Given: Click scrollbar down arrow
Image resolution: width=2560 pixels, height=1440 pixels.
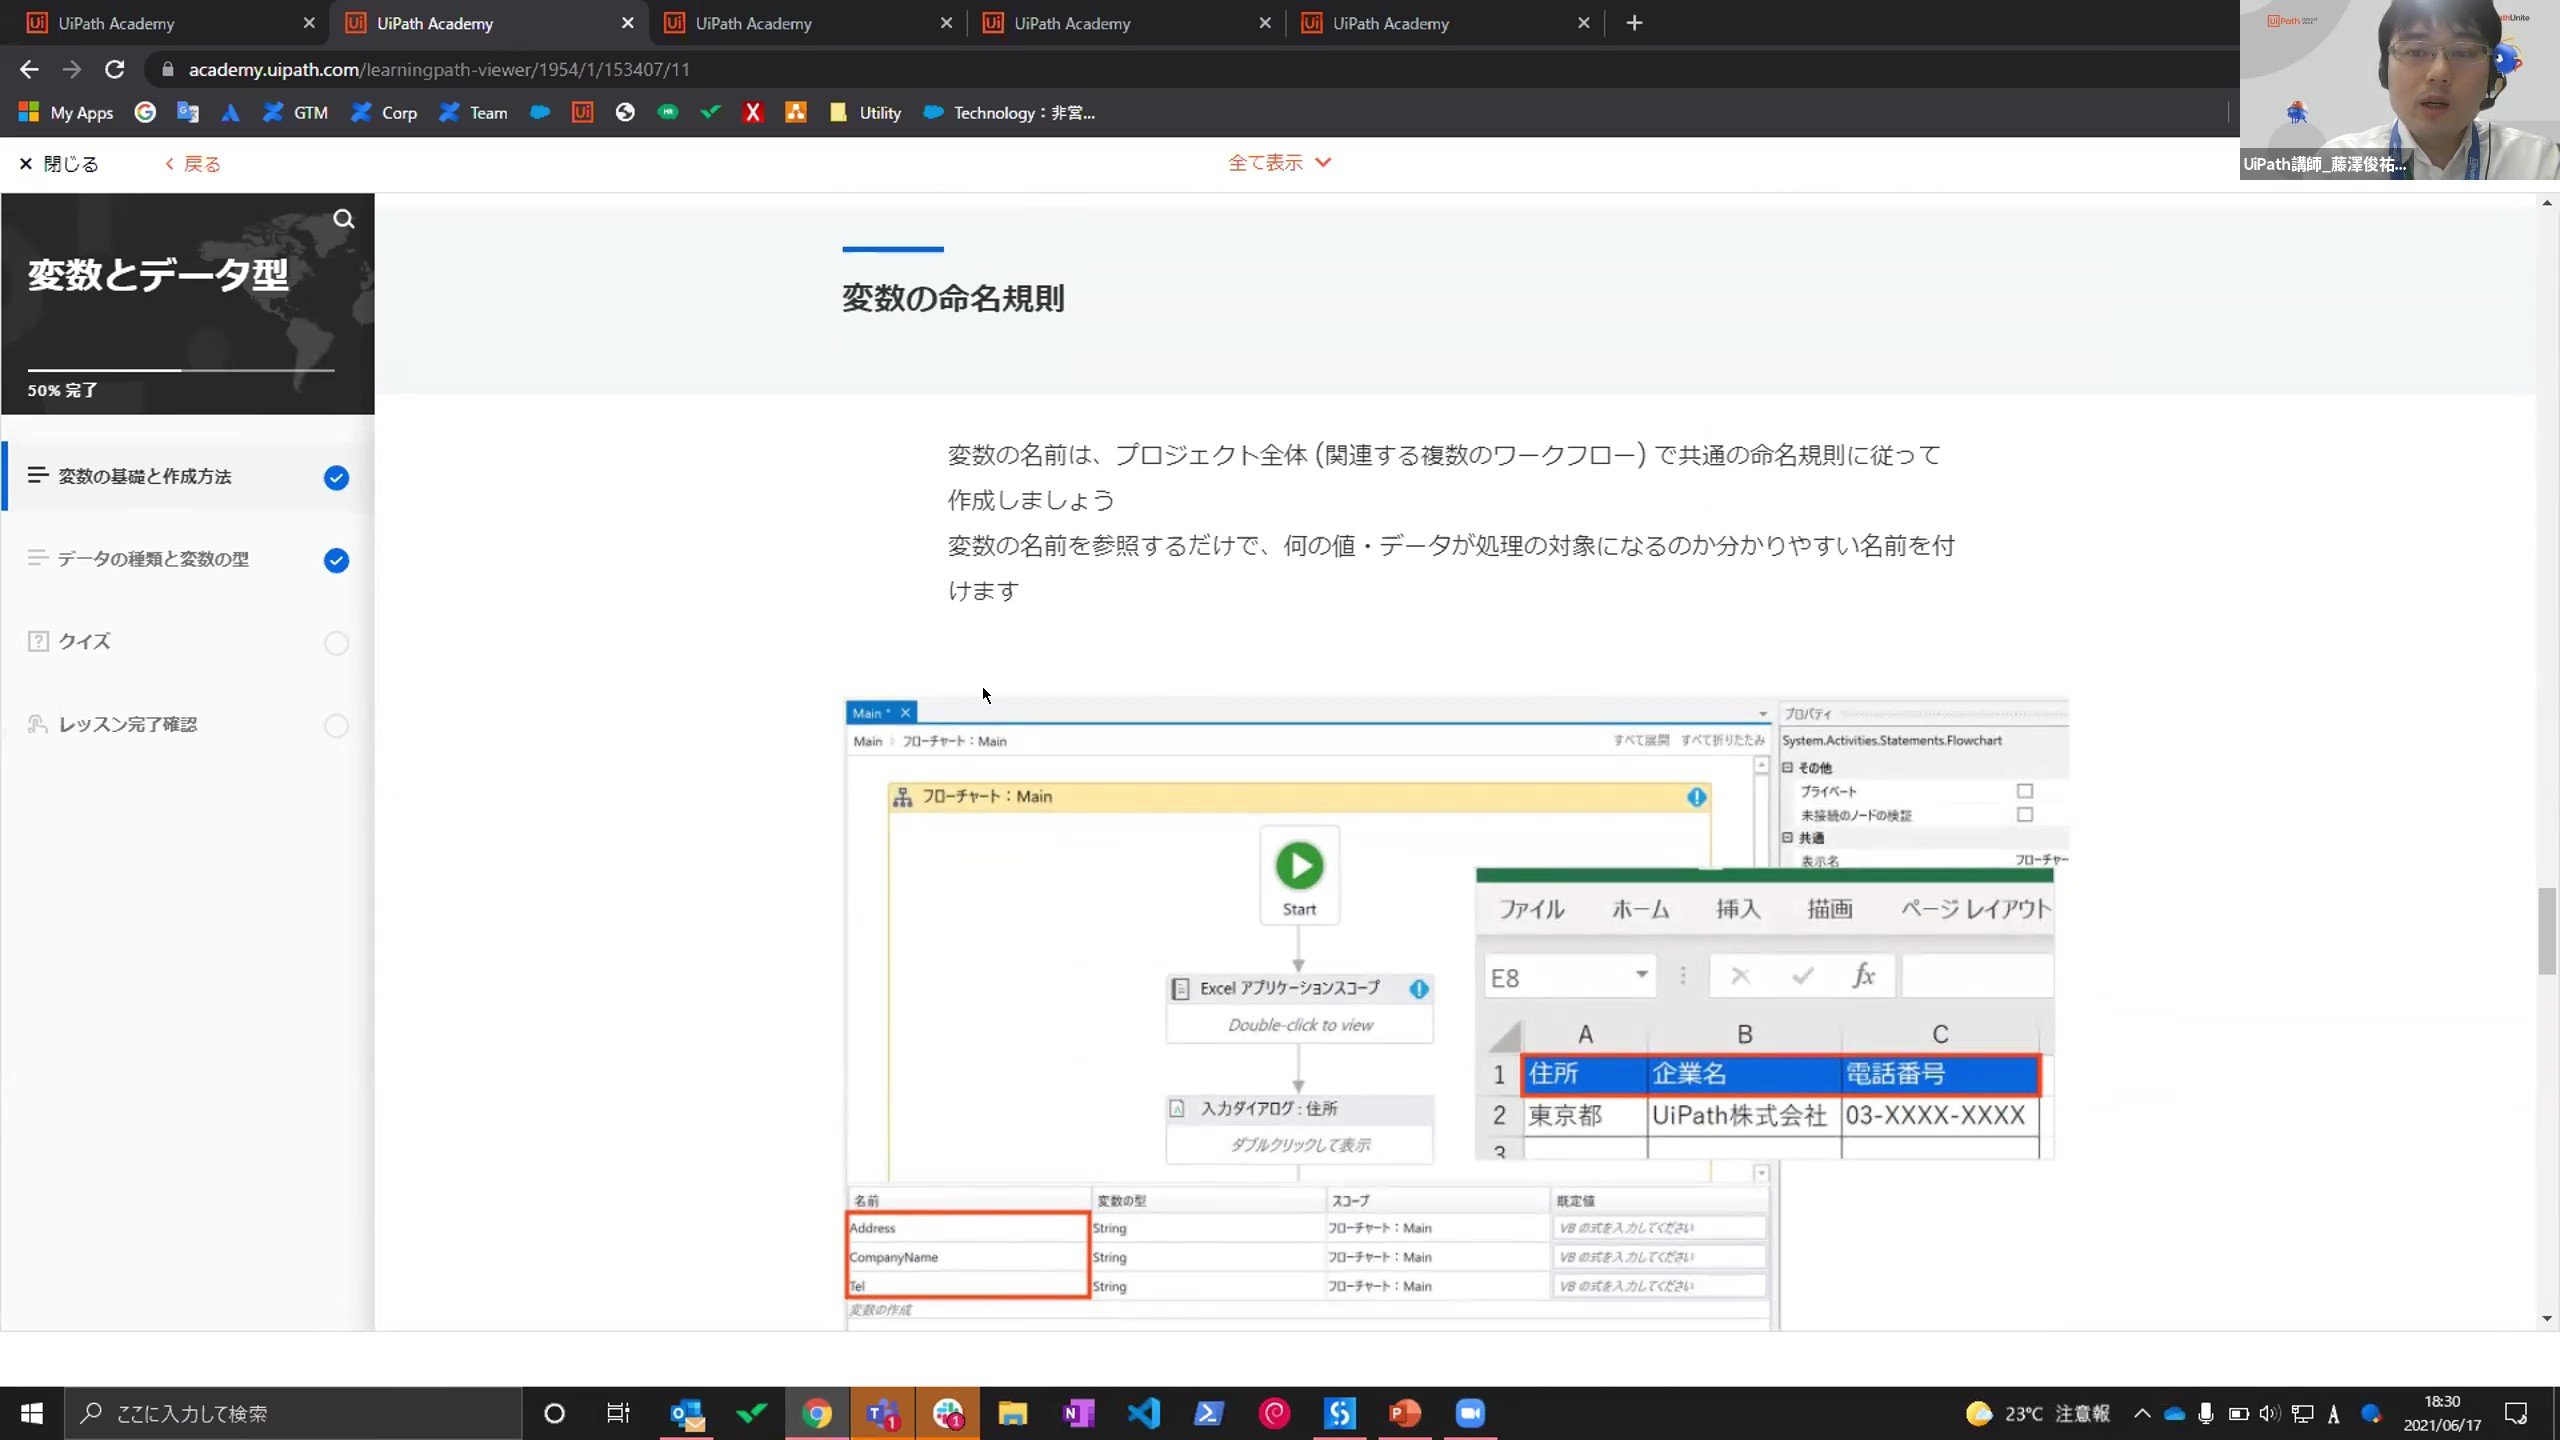Looking at the screenshot, I should pos(2547,1319).
